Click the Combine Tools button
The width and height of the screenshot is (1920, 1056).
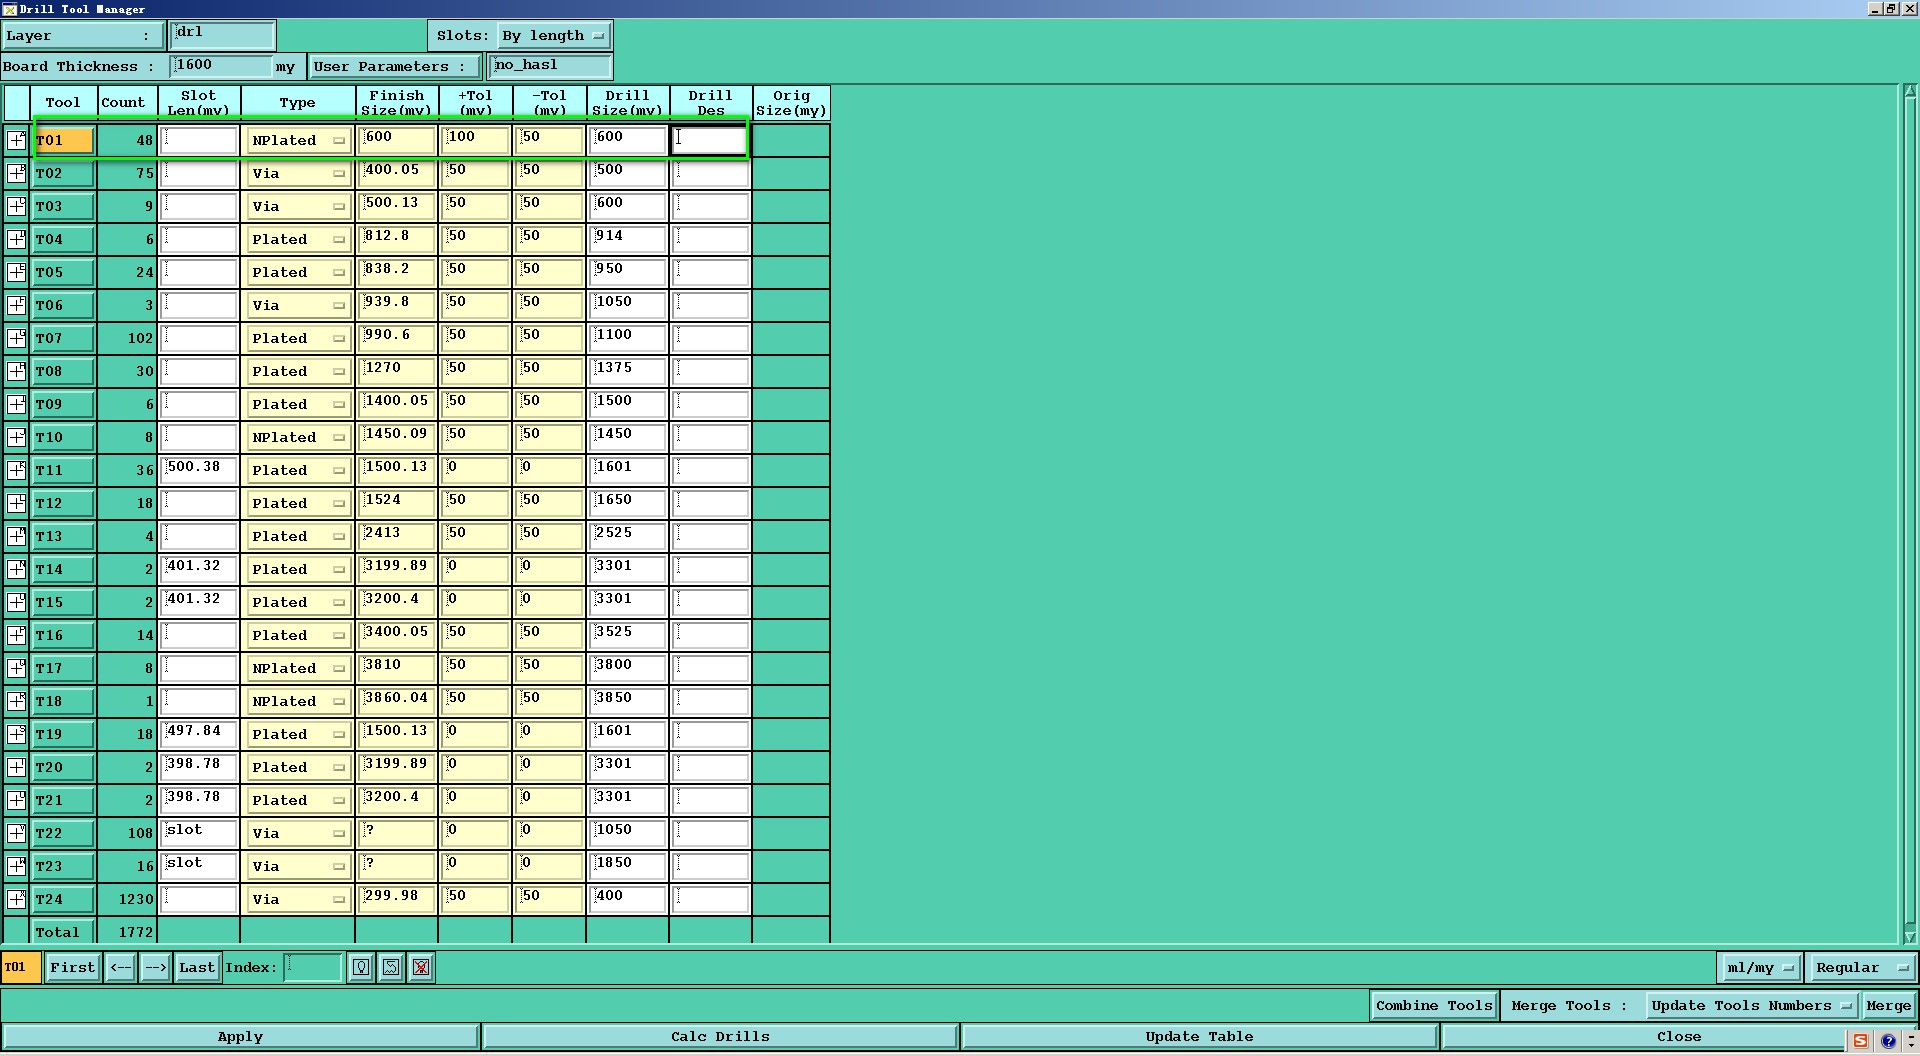[1434, 1006]
